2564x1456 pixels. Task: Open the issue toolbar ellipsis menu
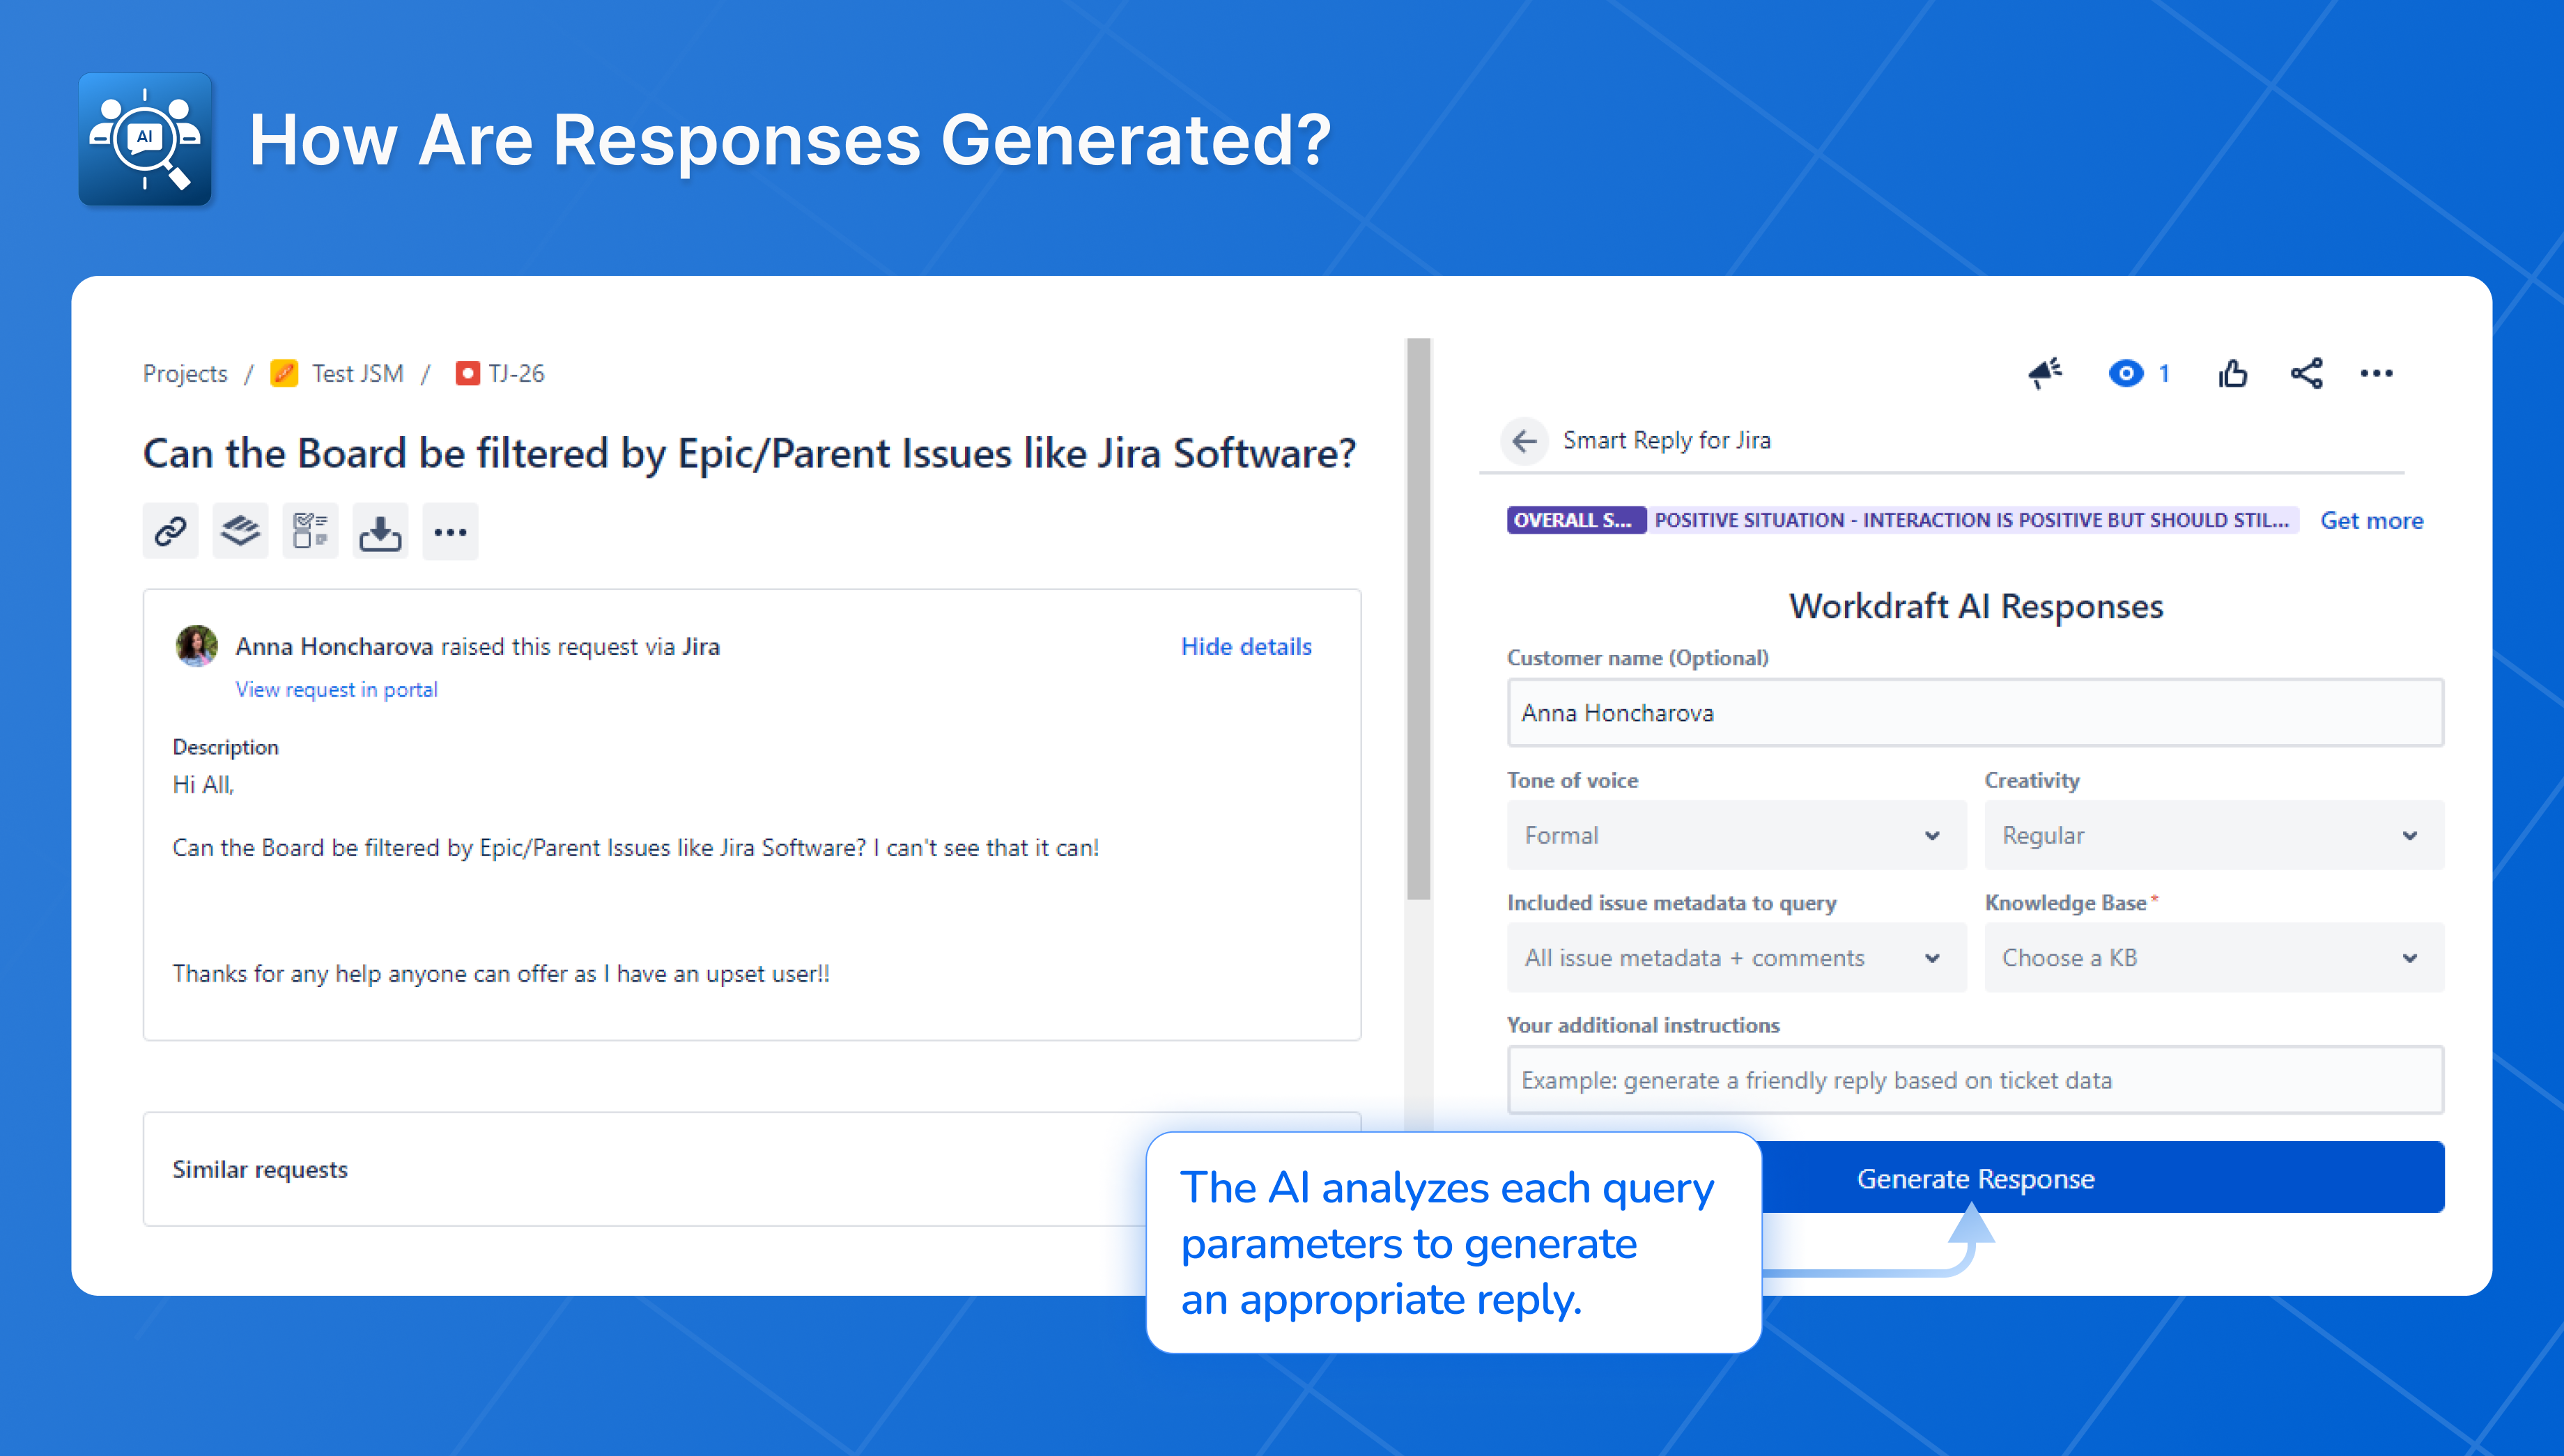pyautogui.click(x=450, y=531)
